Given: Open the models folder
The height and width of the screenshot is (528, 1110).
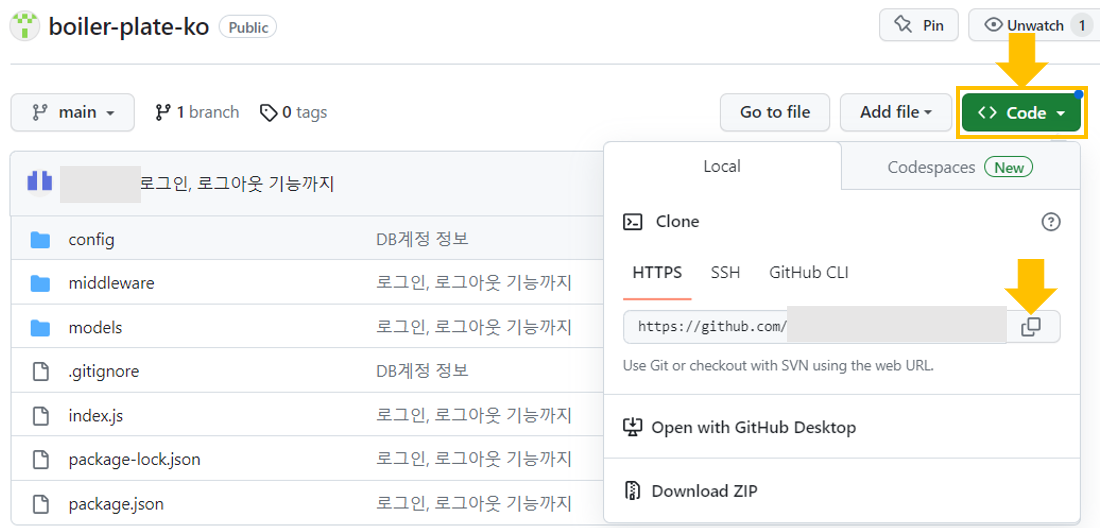Looking at the screenshot, I should coord(96,328).
